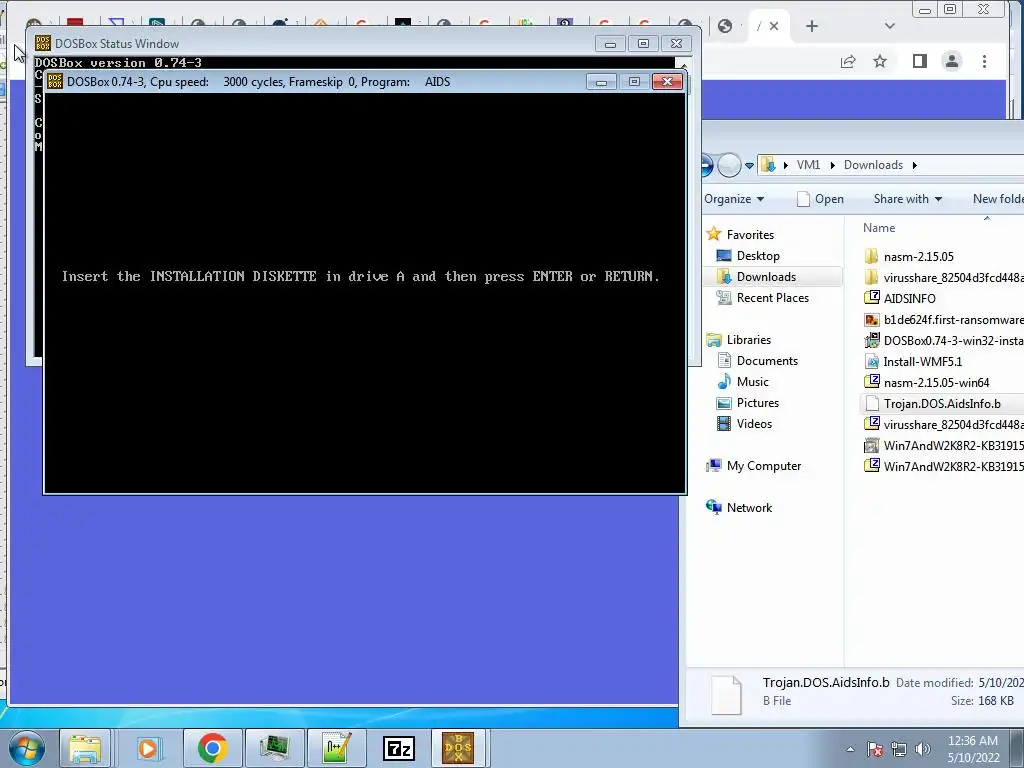Select Downloads in the navigation pane

(x=756, y=277)
